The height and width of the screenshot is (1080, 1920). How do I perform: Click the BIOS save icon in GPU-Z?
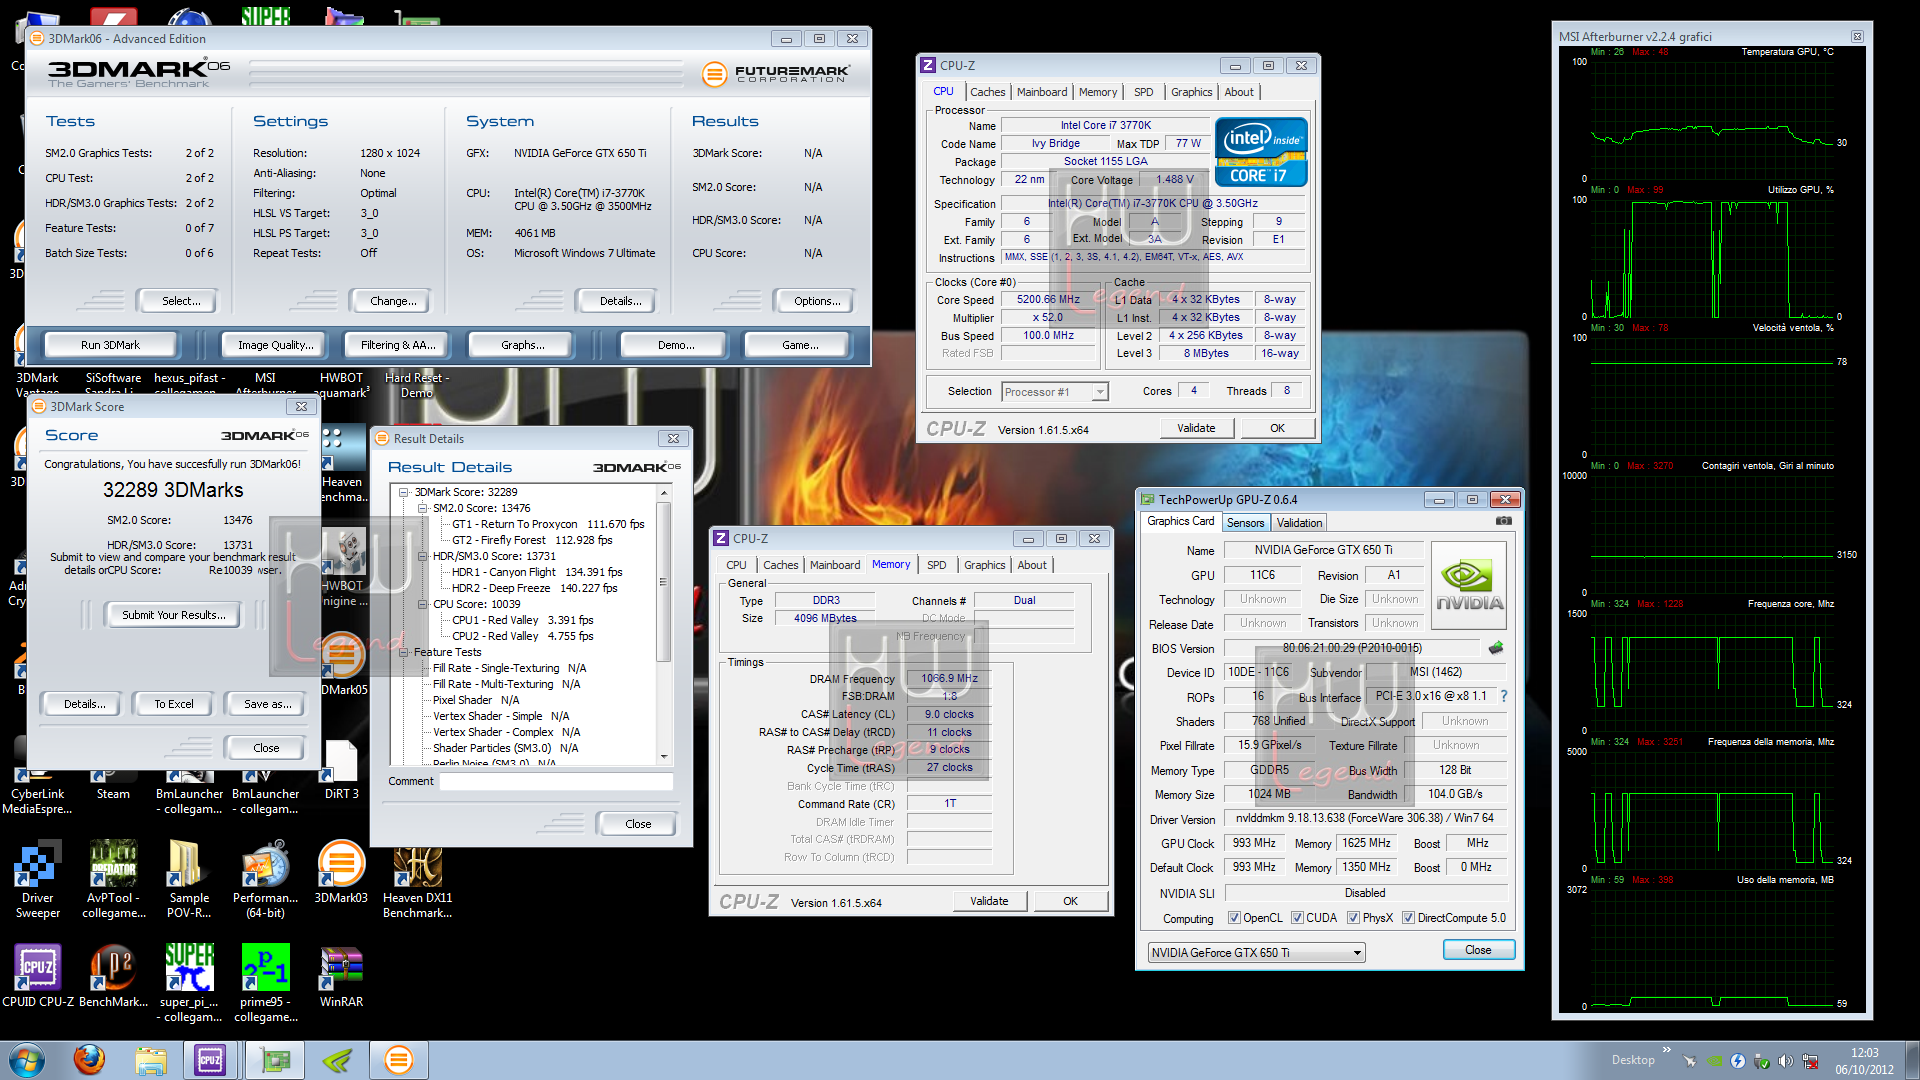tap(1496, 648)
